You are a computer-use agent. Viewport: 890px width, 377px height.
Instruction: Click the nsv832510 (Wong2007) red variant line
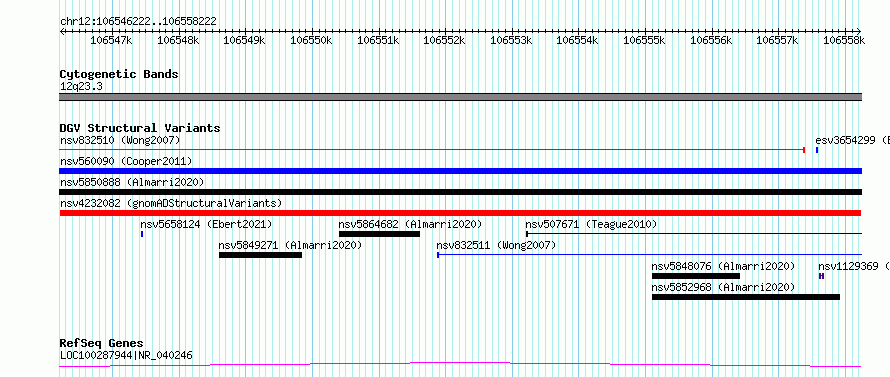click(432, 150)
